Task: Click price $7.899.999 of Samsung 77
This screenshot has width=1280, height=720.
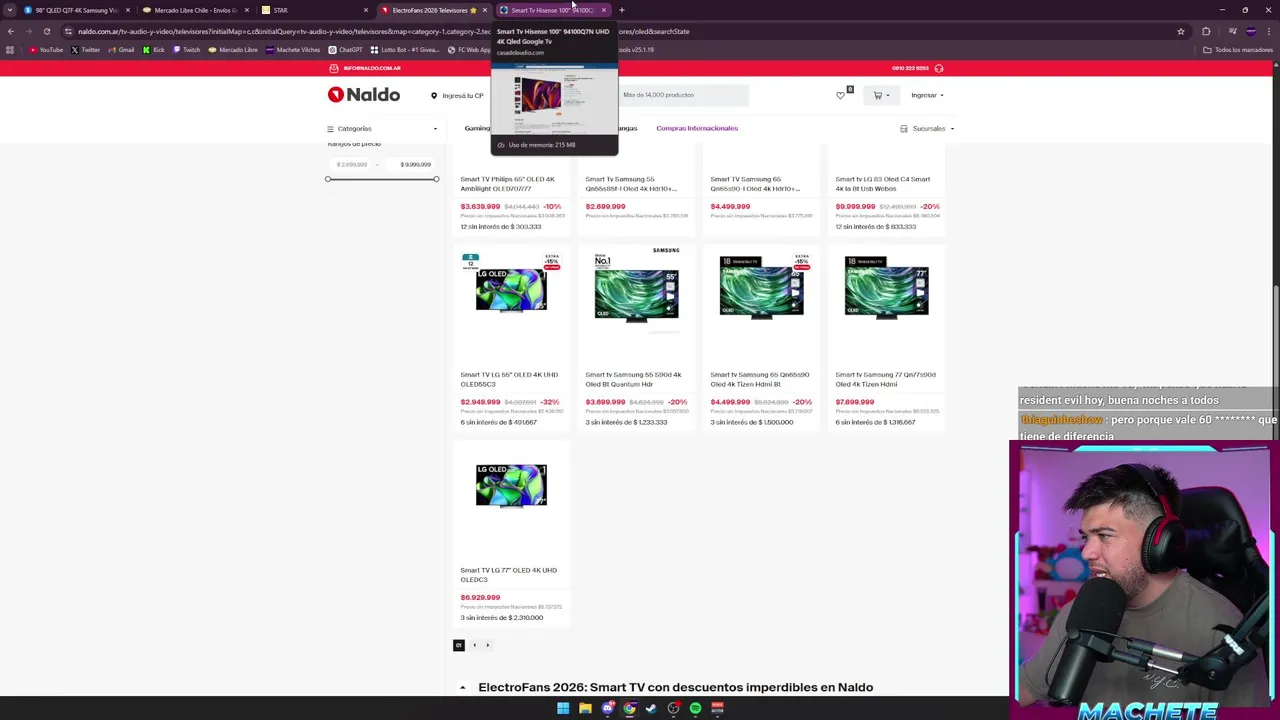Action: click(x=855, y=402)
